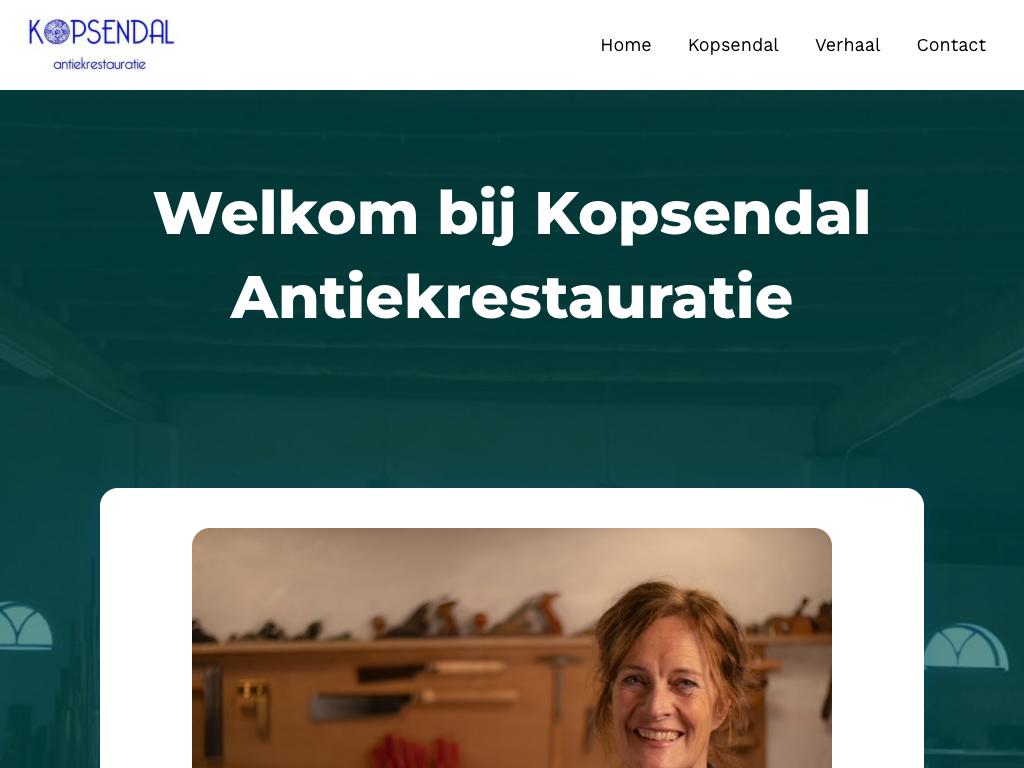Click the 'Antiekrestauratie' heading line

pos(511,297)
